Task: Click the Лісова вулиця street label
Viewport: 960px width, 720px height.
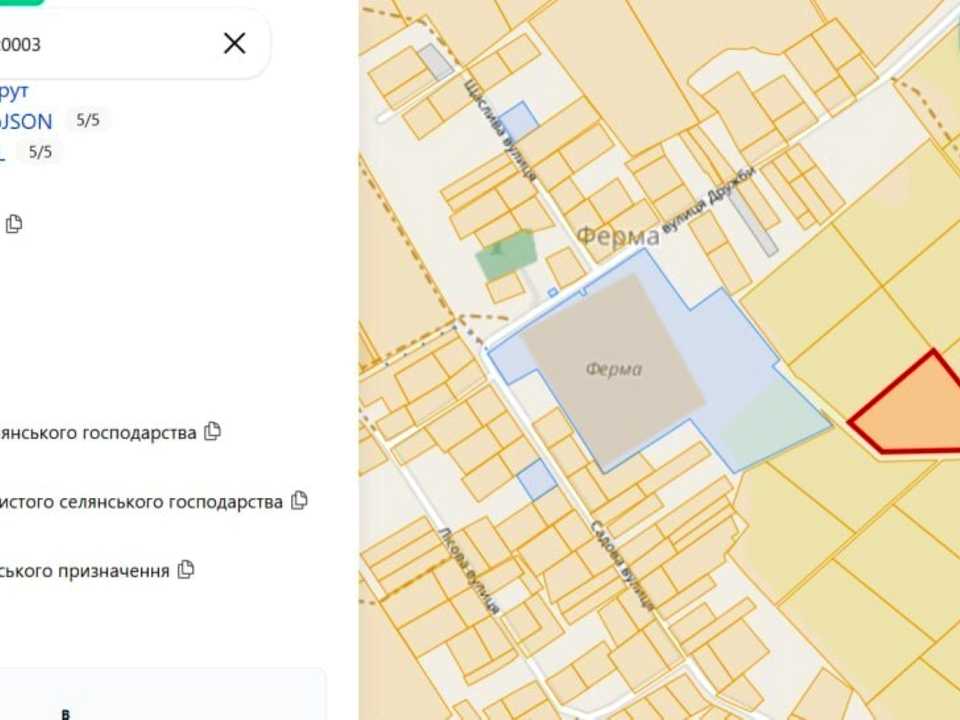Action: click(x=470, y=570)
